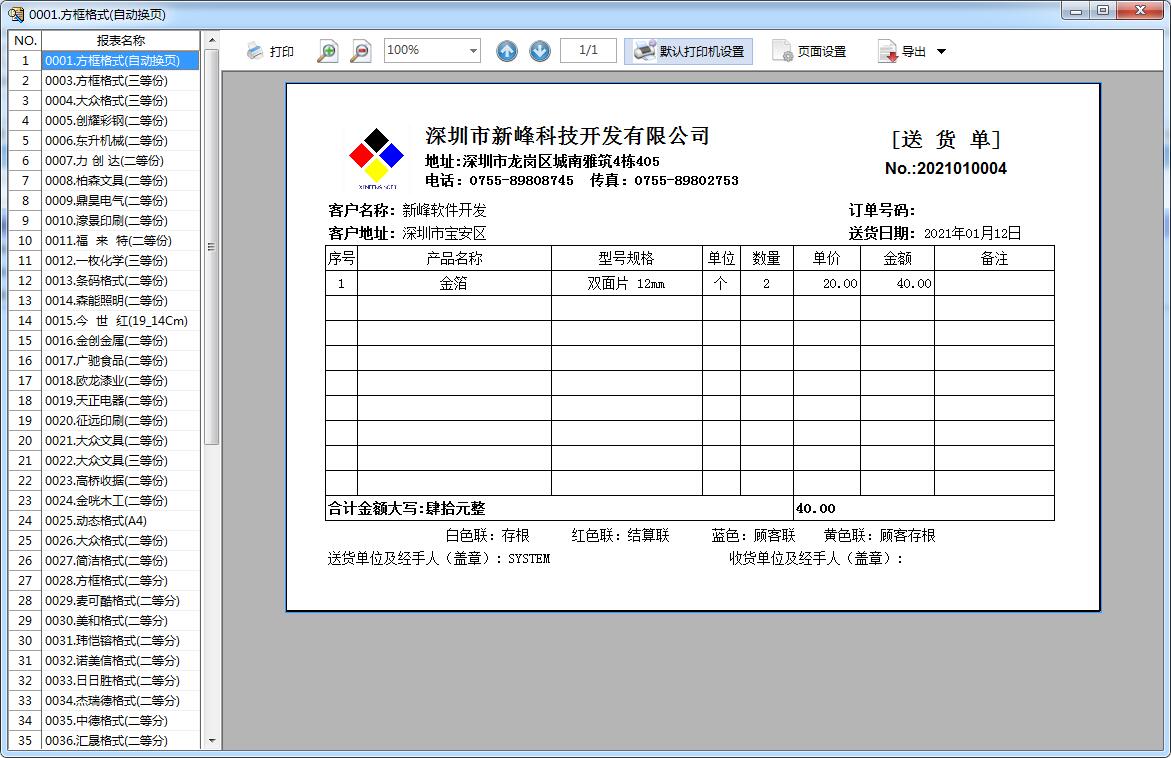Go to next page with down arrow
1171x758 pixels.
point(540,51)
